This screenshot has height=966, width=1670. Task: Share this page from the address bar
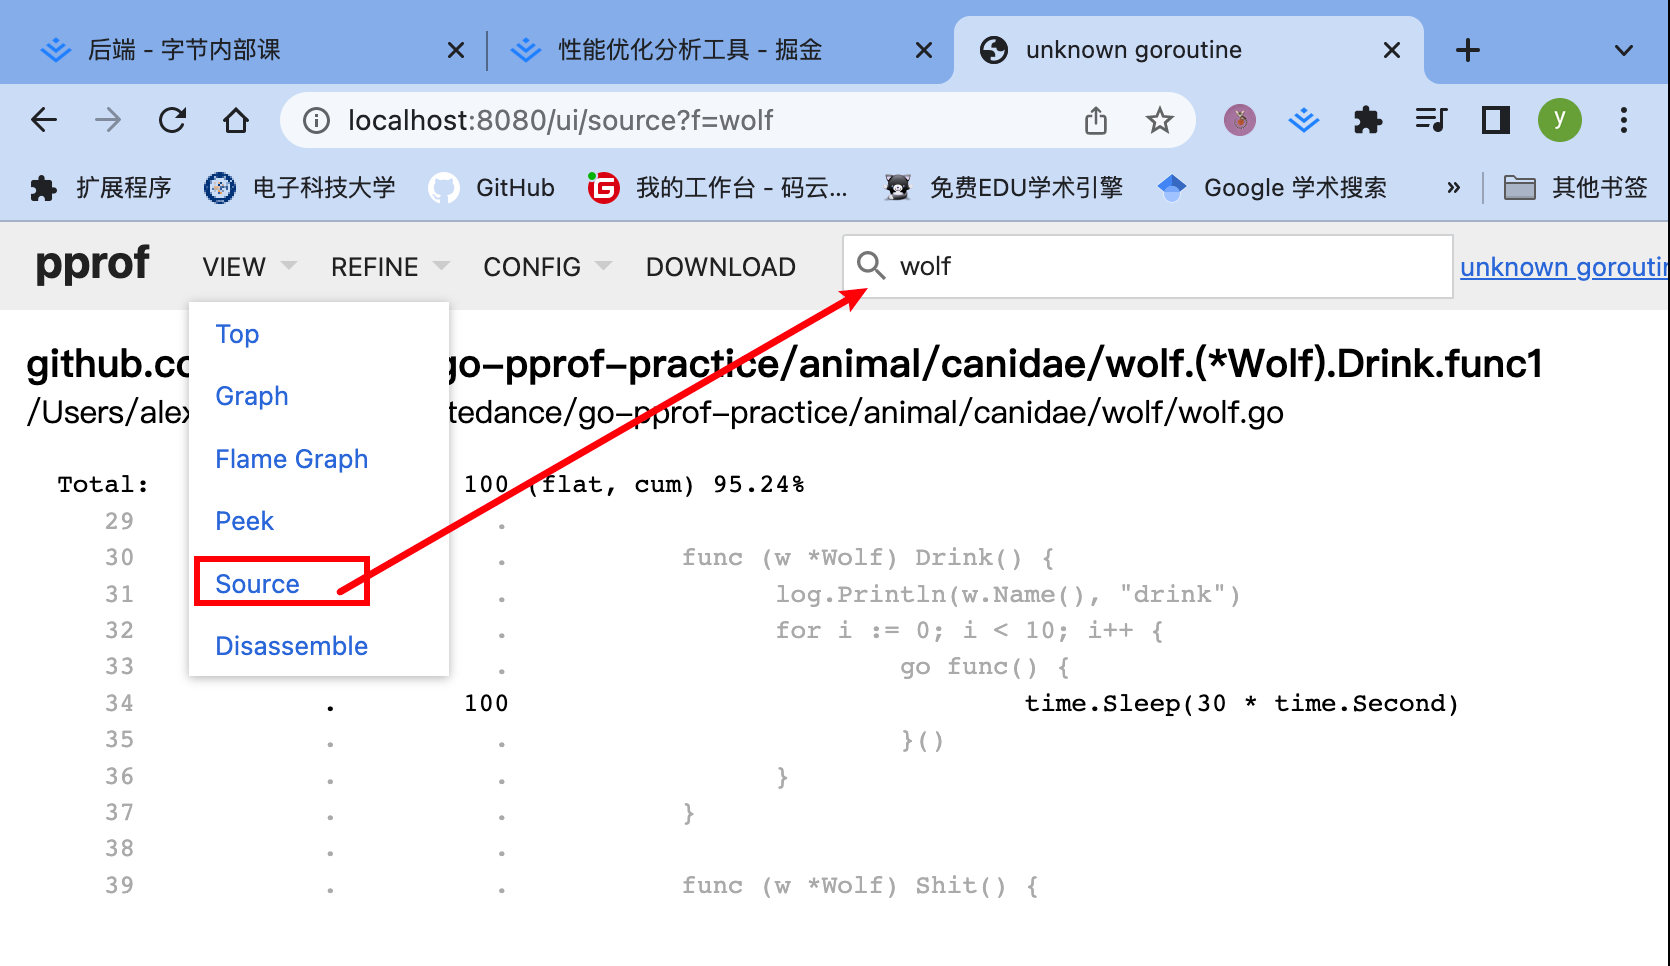[1096, 121]
